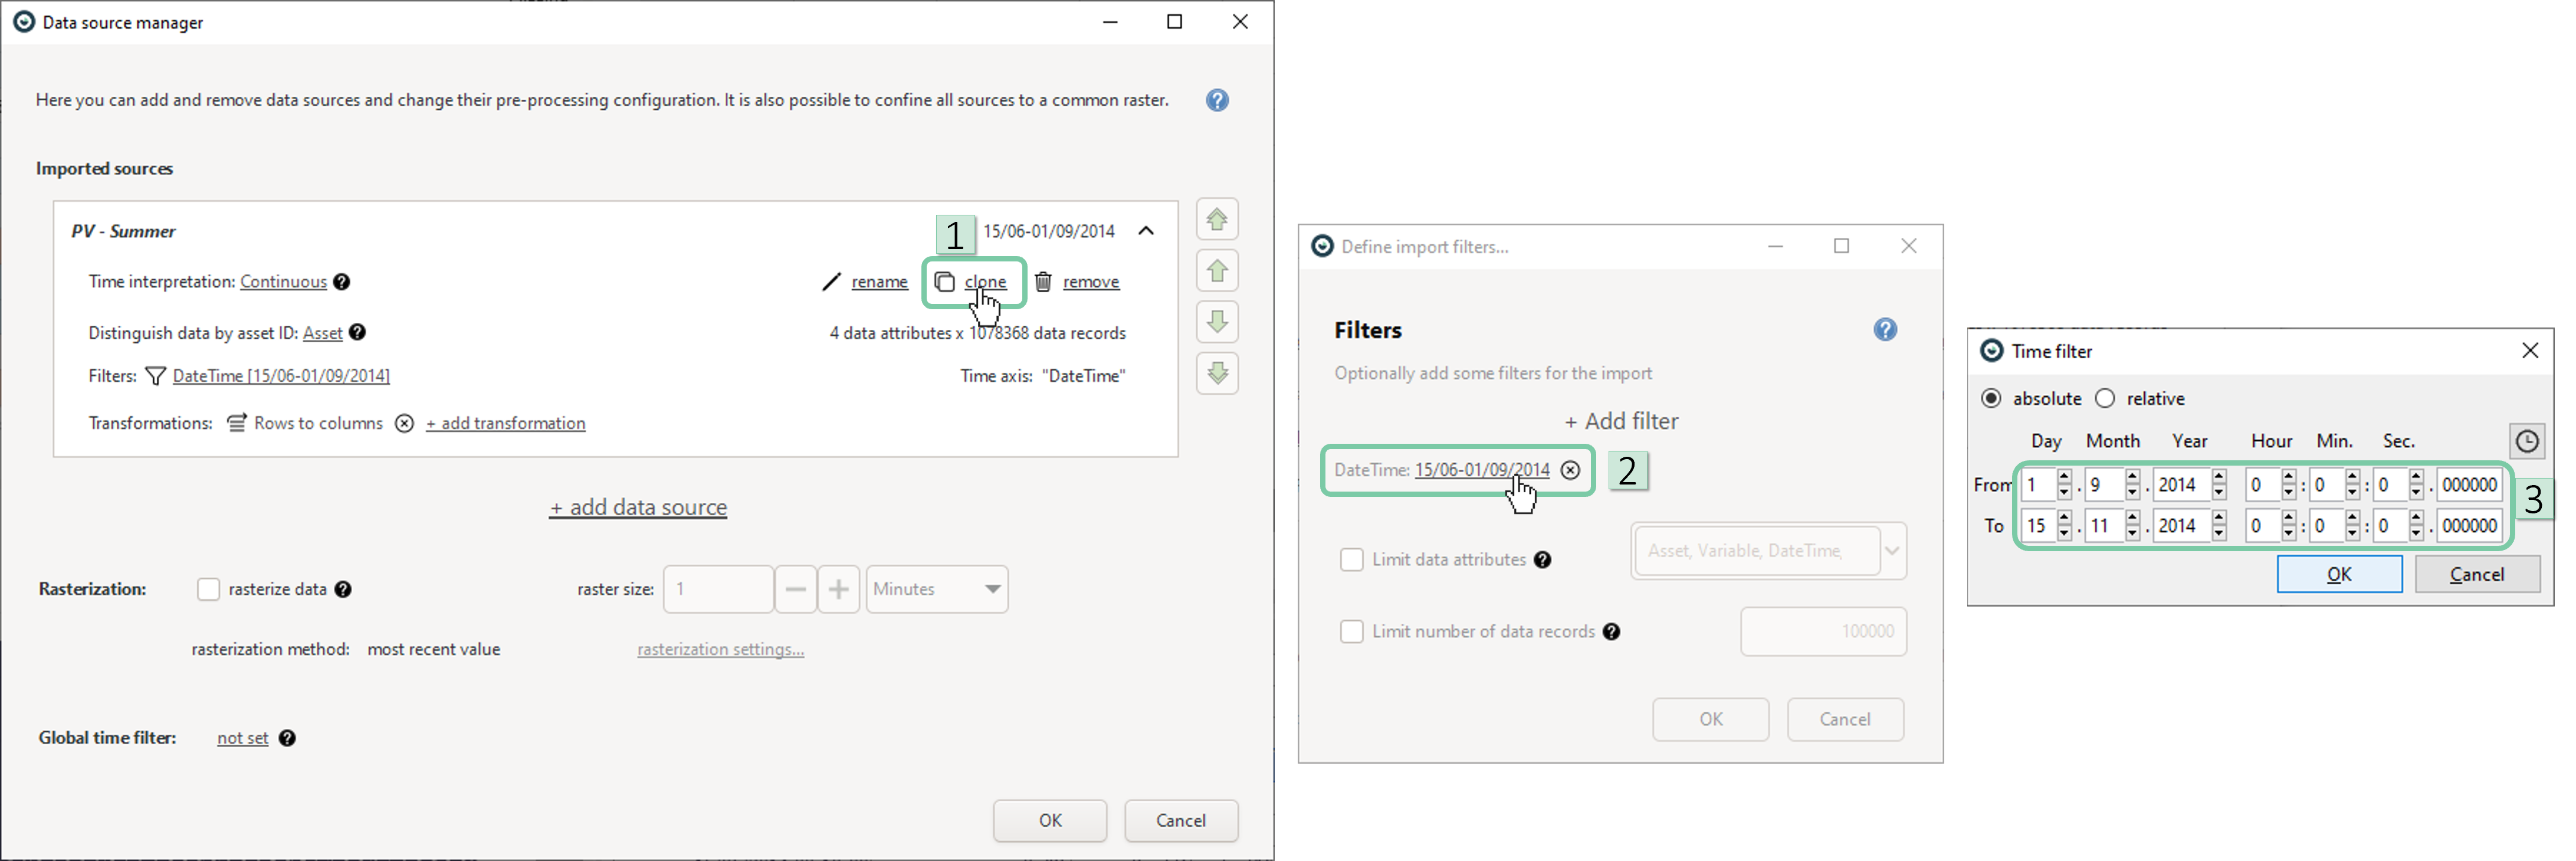2576x861 pixels.
Task: Click the raster size input field
Action: pos(718,589)
